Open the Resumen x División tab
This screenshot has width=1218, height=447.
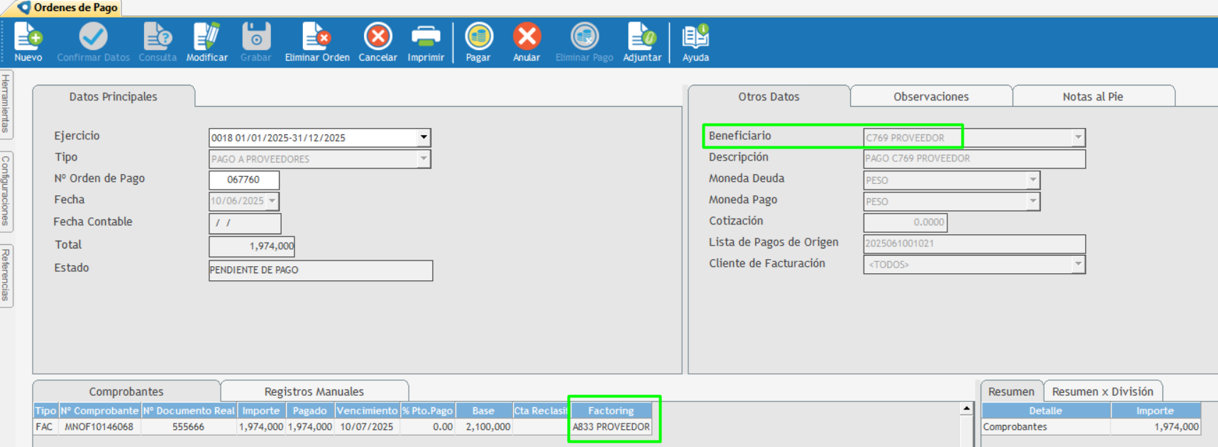click(x=1102, y=392)
